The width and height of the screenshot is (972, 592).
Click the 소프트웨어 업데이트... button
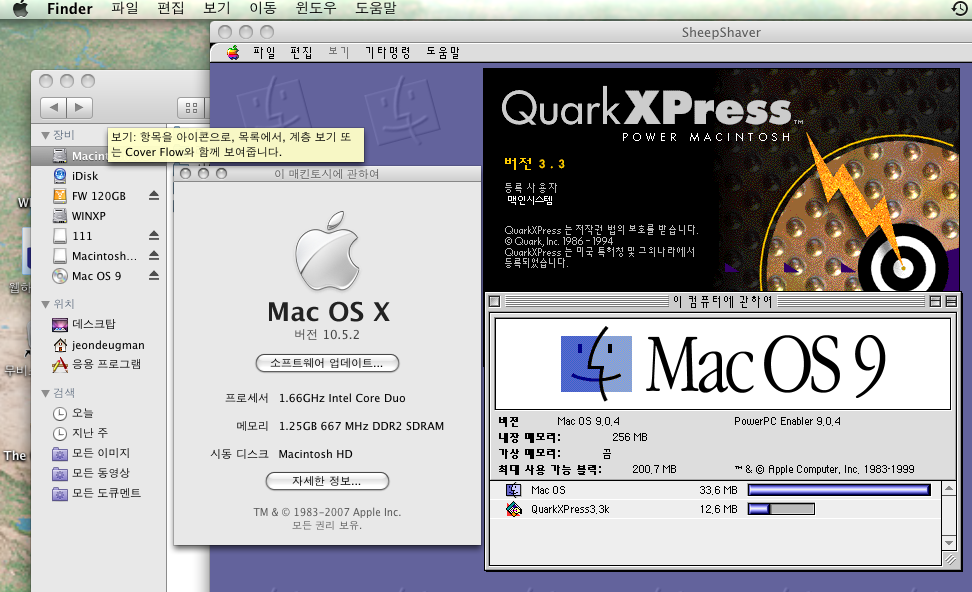coord(327,362)
